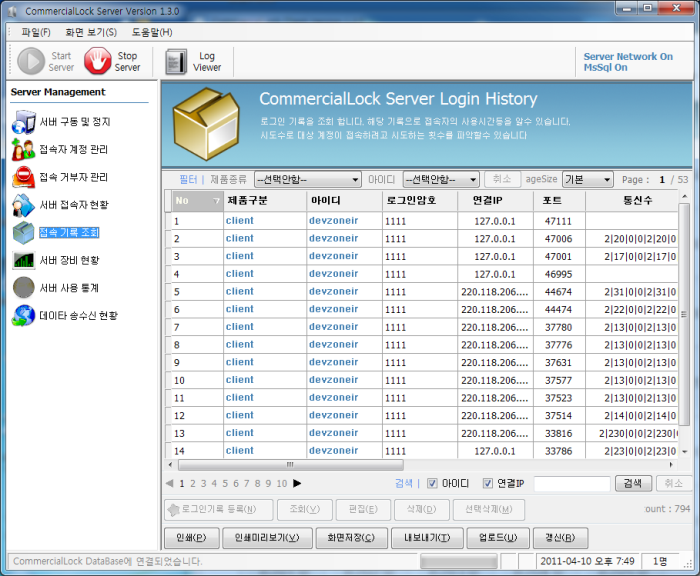Screen dimensions: 700x576
Task: Open the Log Viewer toolbar icon
Action: 175,62
